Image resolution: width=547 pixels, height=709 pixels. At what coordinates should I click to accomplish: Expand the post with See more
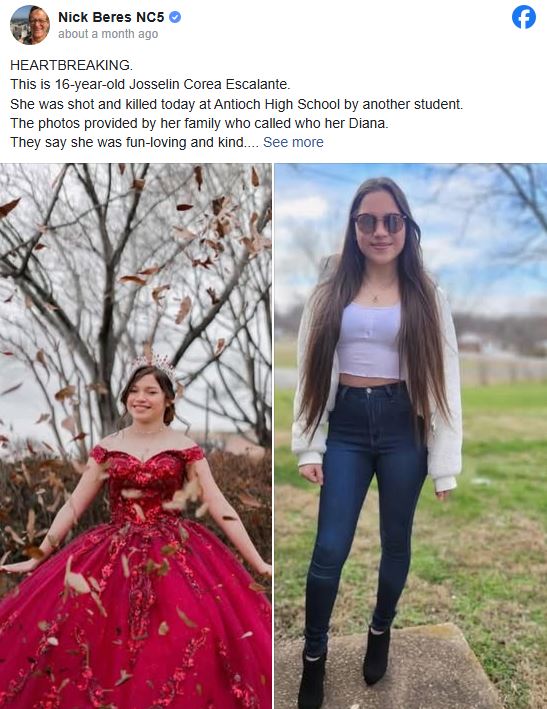pos(293,142)
